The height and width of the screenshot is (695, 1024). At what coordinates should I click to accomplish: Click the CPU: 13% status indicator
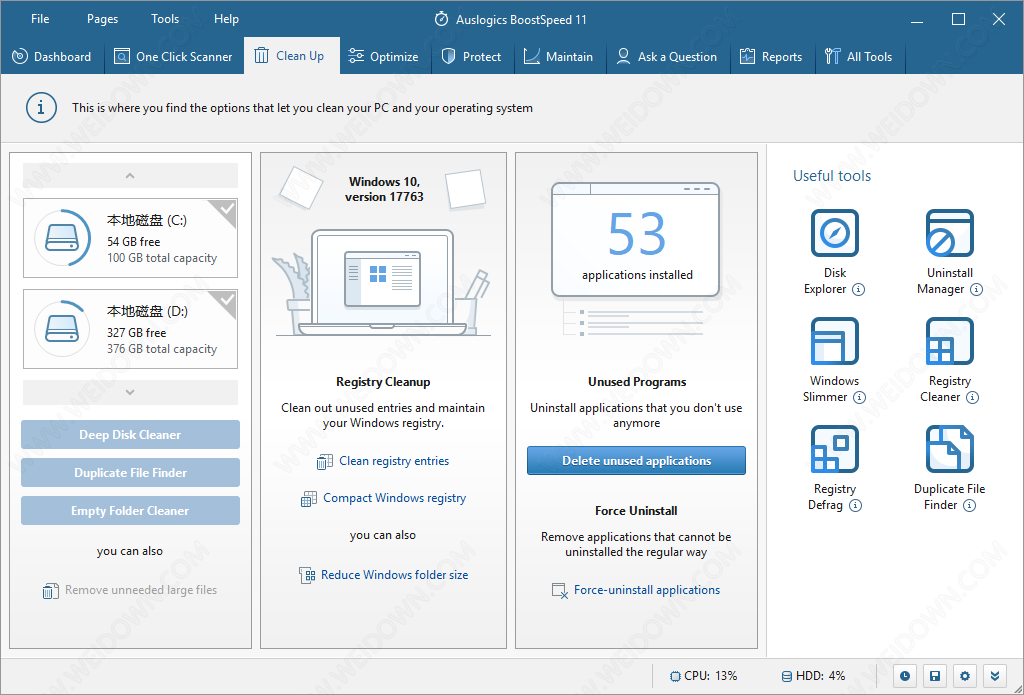point(703,675)
